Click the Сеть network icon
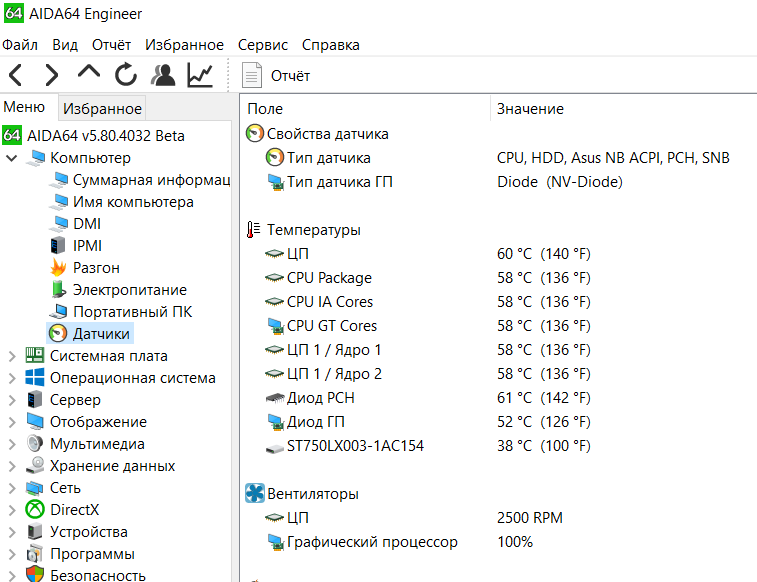The height and width of the screenshot is (582, 757). [x=35, y=488]
